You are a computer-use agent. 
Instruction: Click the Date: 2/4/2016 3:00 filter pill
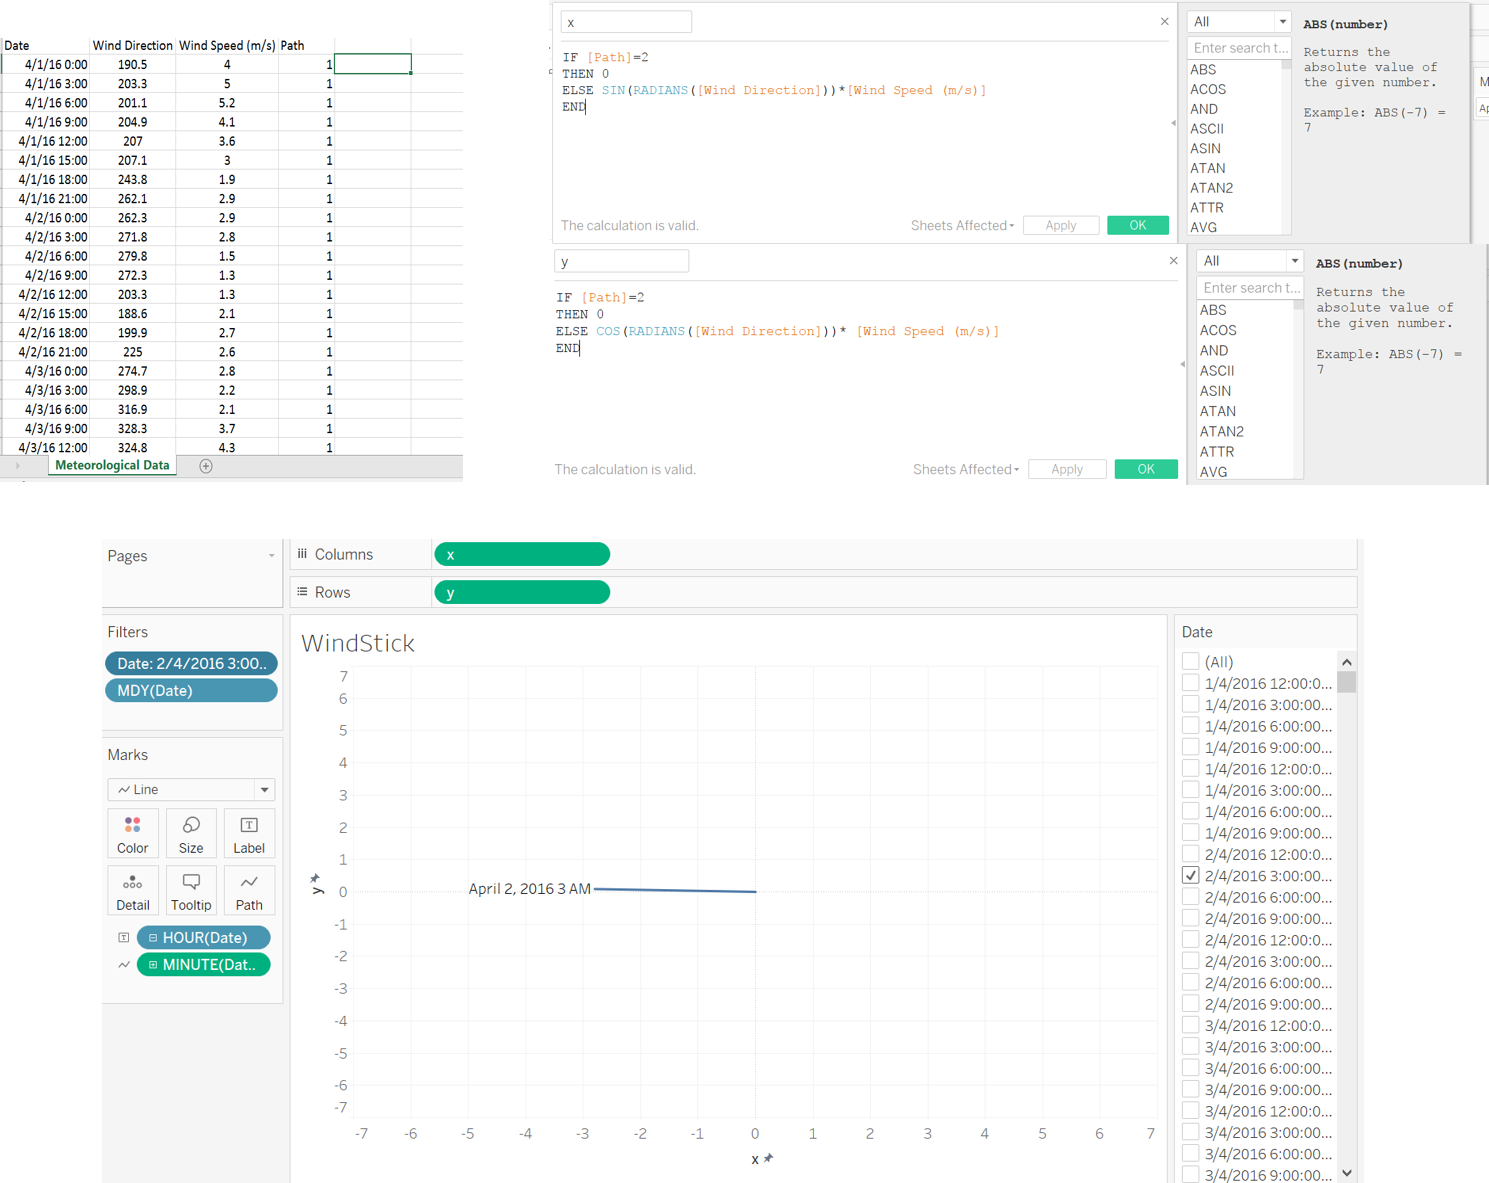191,663
